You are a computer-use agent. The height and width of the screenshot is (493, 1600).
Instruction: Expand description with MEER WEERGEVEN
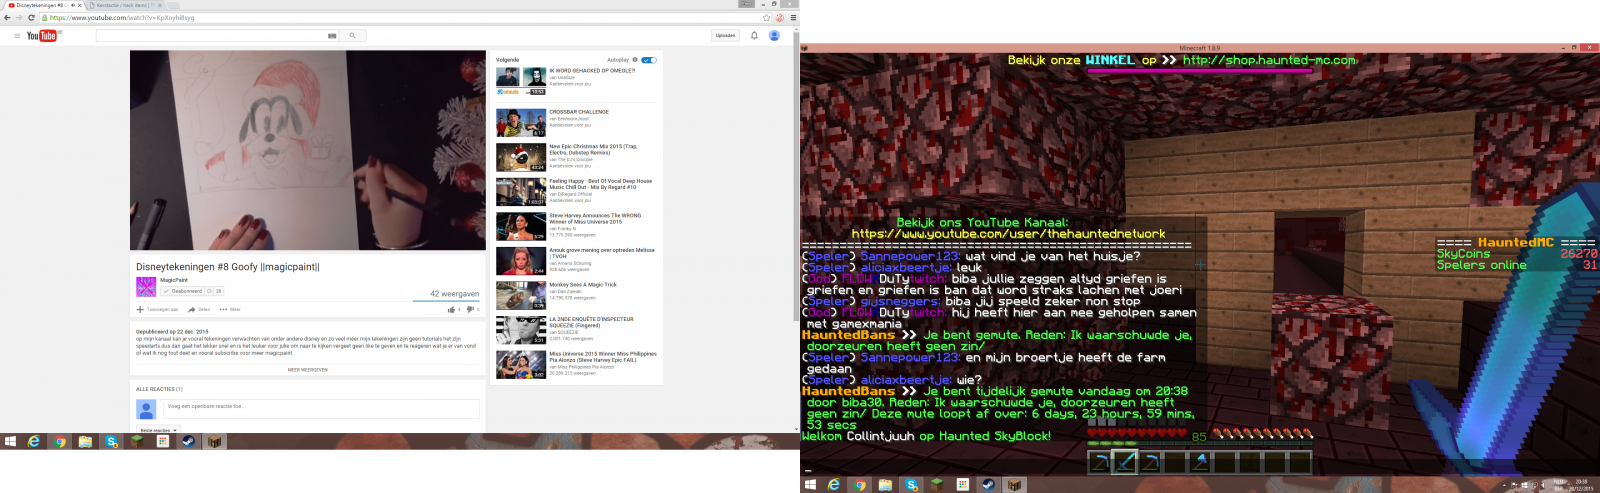pyautogui.click(x=308, y=370)
